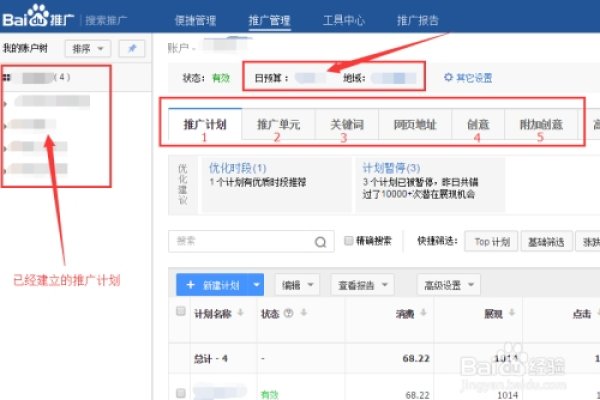
Task: Open the 高级设置 dropdown
Action: tap(449, 285)
